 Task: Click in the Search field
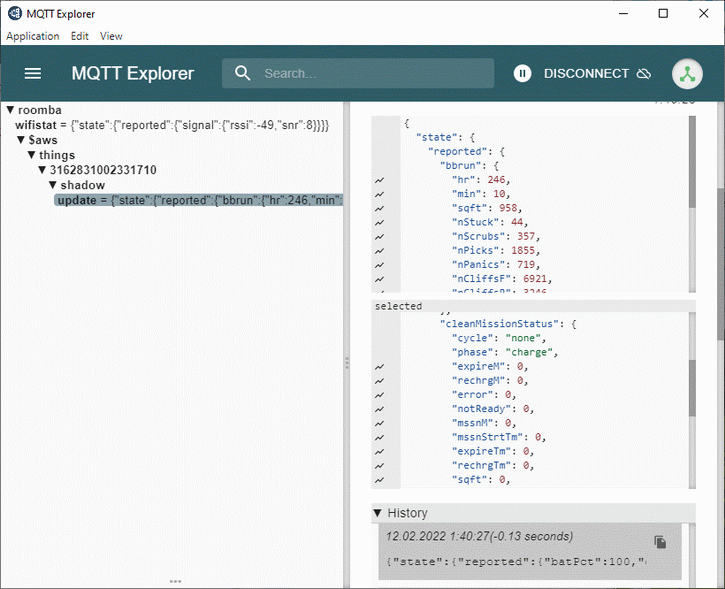click(370, 73)
